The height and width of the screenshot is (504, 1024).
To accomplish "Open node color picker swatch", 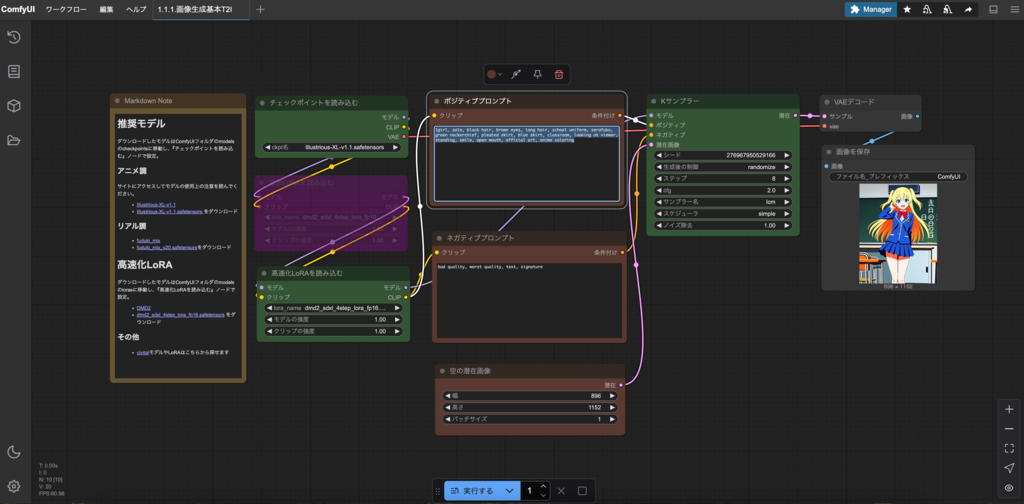I will tap(494, 74).
